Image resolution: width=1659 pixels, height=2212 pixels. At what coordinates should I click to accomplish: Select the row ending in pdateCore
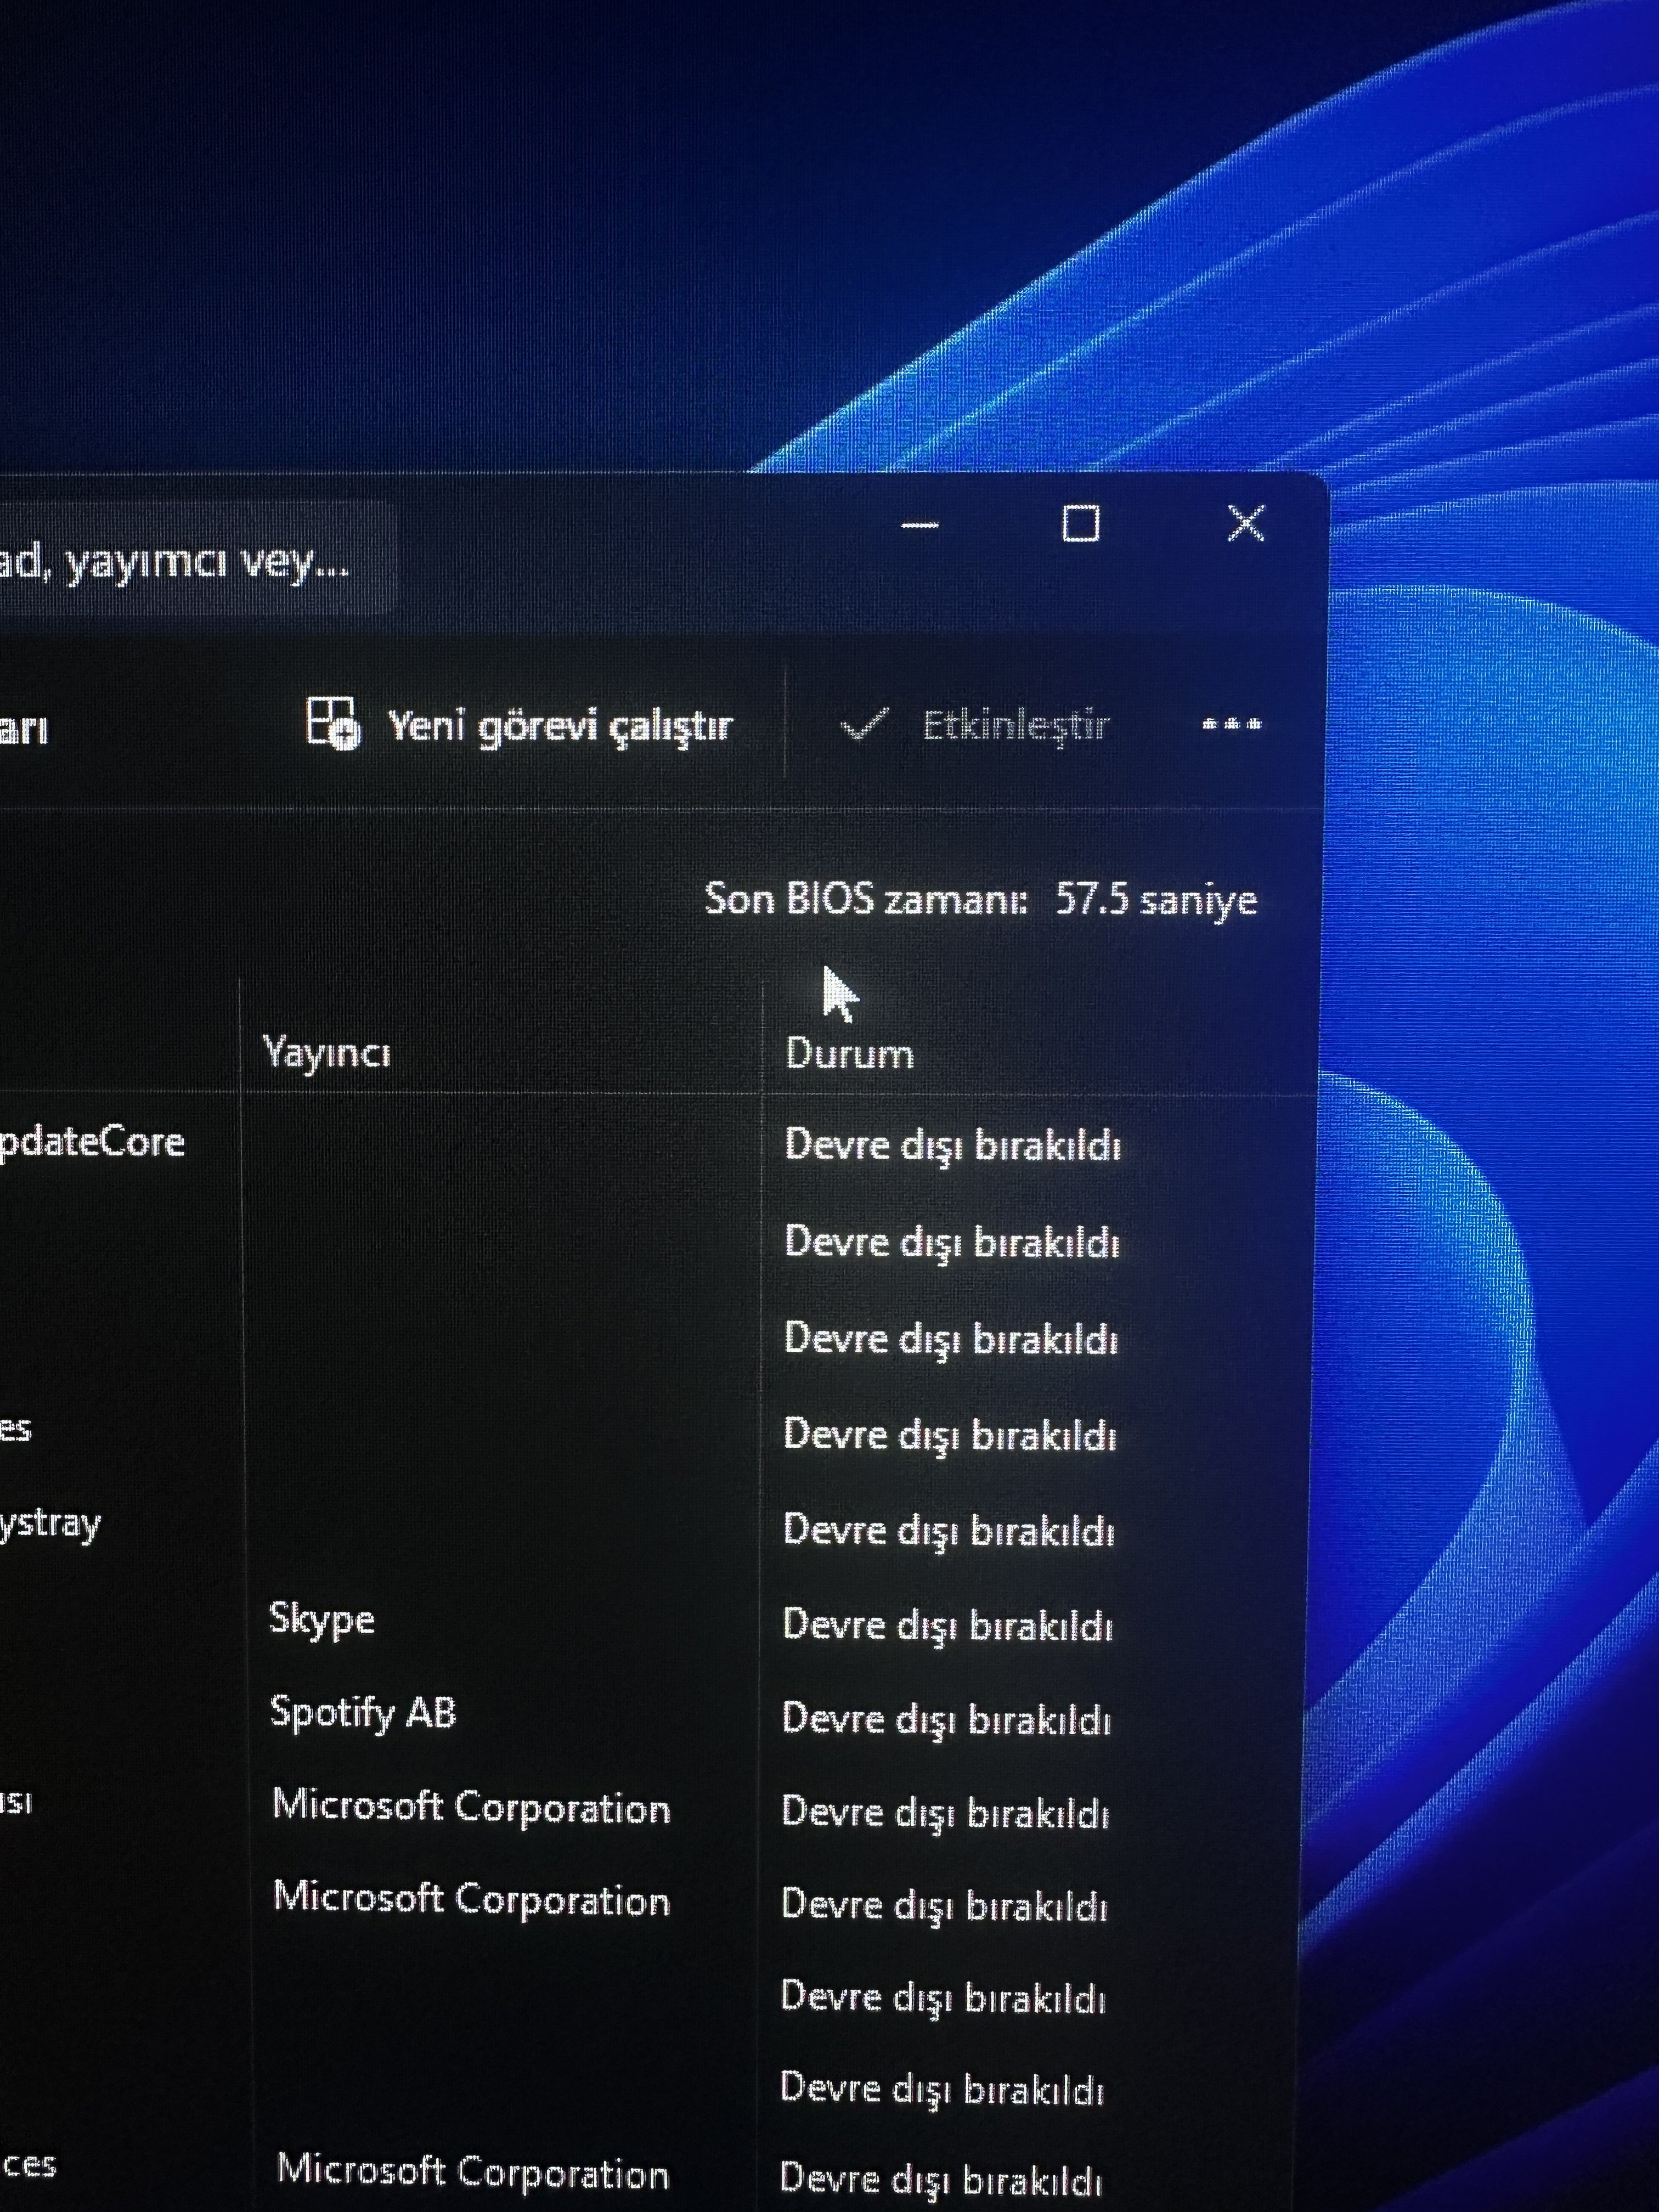[x=95, y=1142]
